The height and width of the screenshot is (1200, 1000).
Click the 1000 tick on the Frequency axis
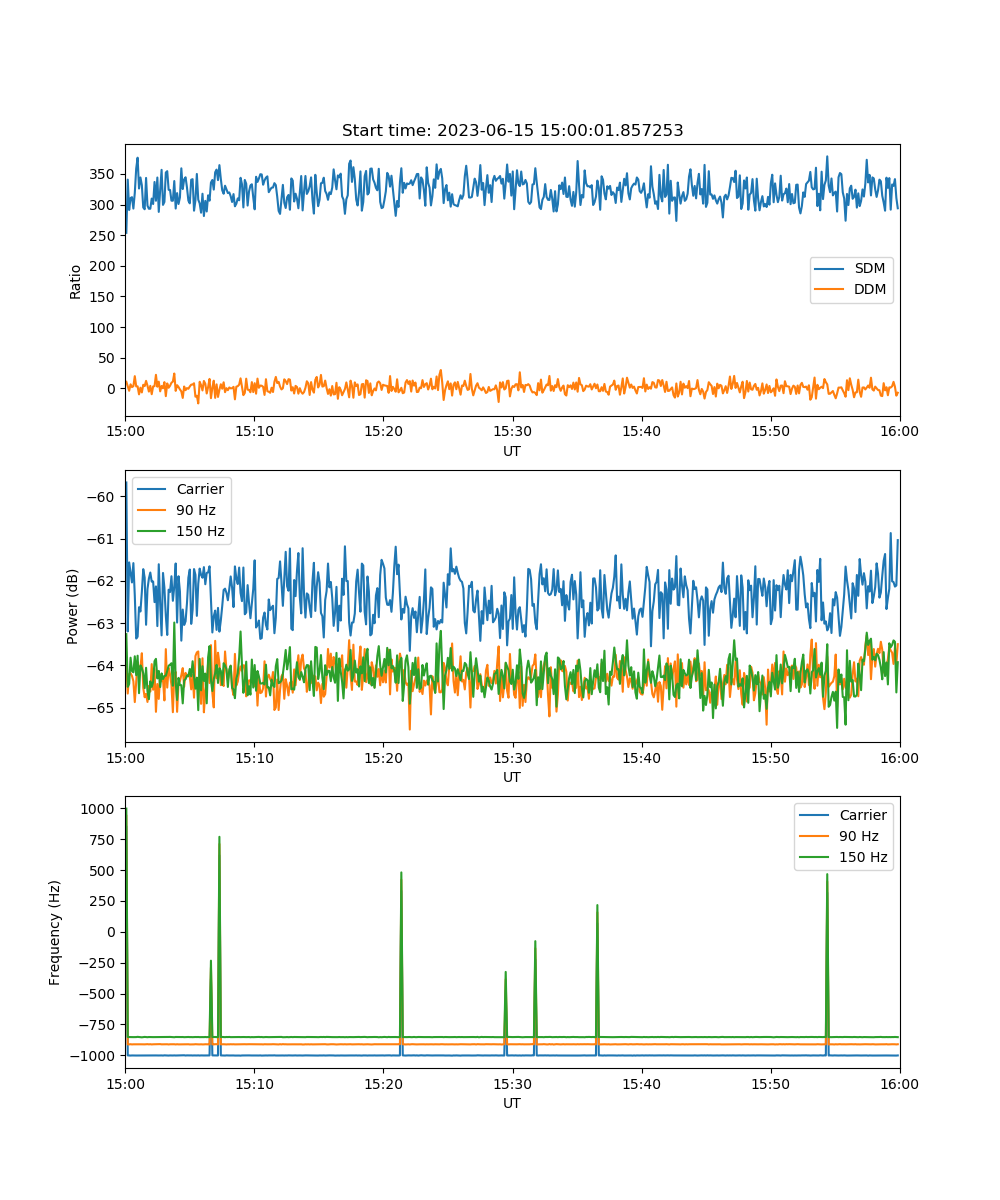point(100,809)
